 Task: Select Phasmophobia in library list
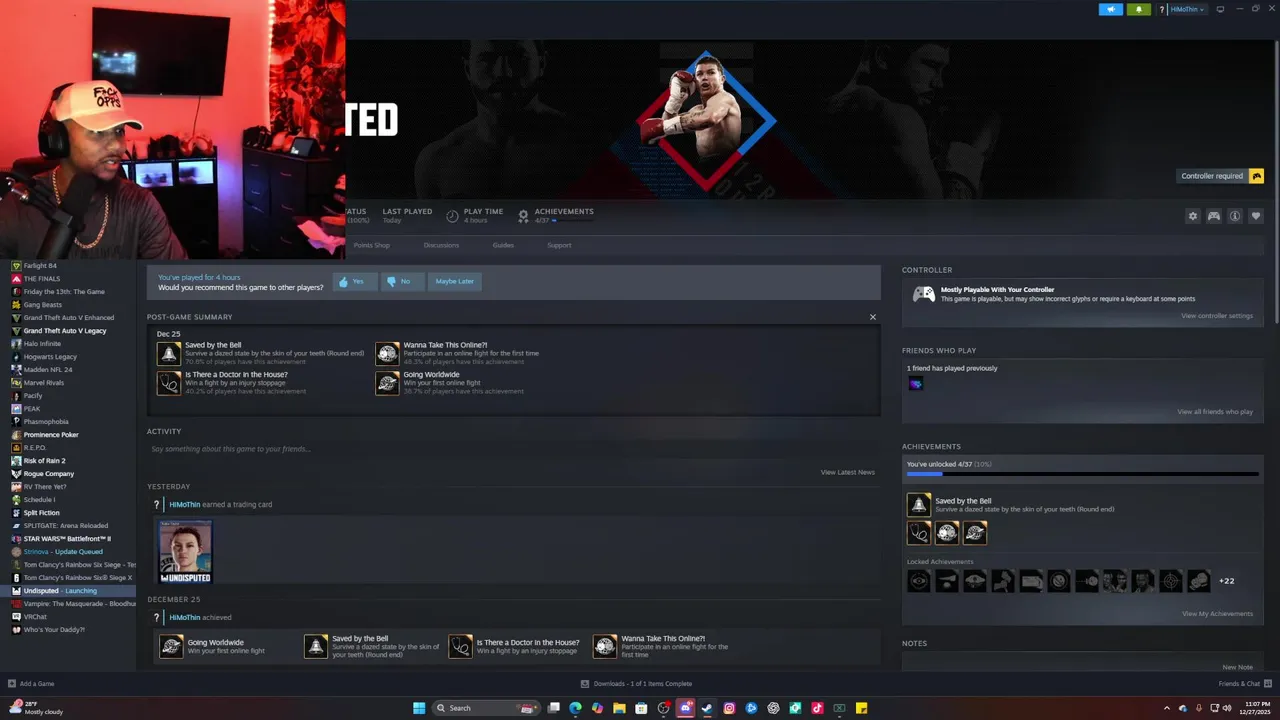click(46, 422)
